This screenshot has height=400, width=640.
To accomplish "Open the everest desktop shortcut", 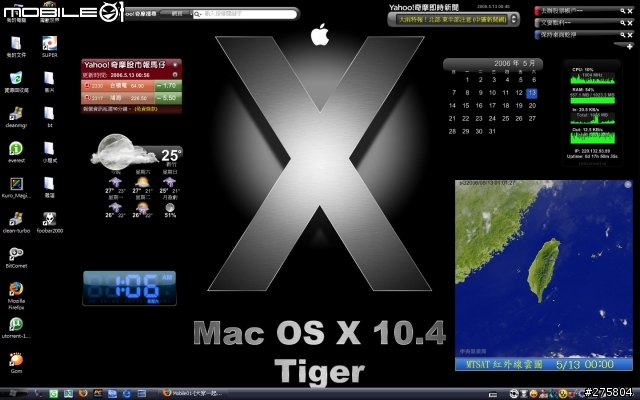I will (16, 152).
